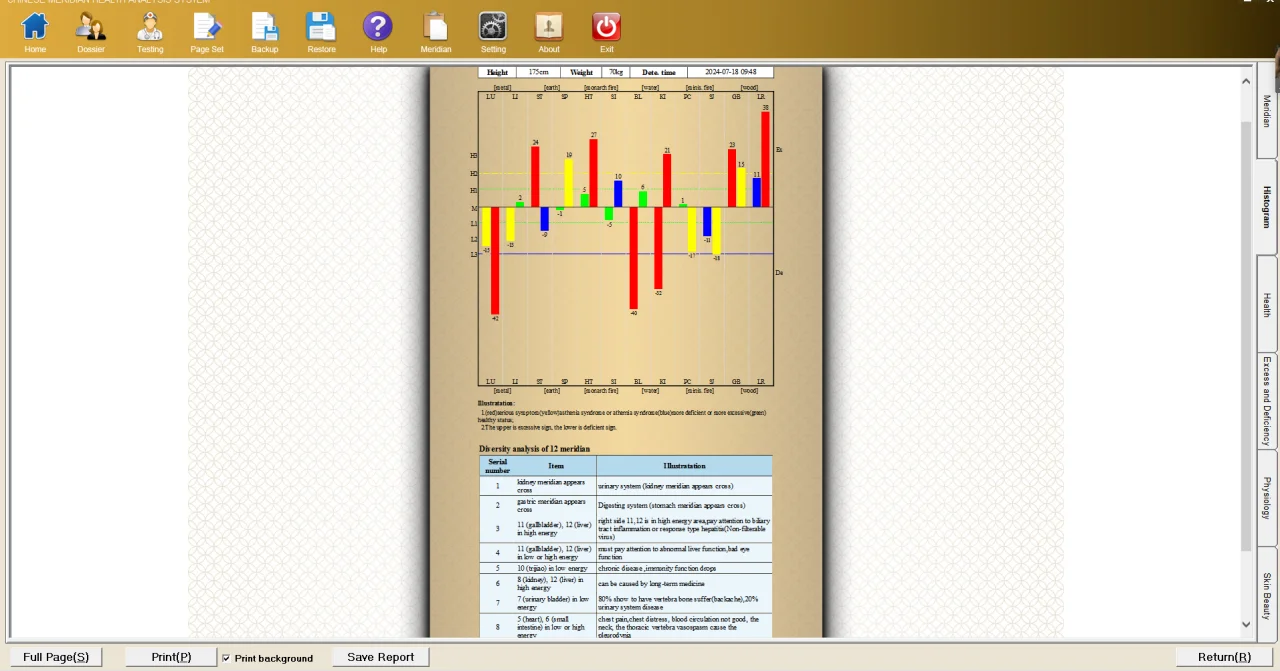Image resolution: width=1280 pixels, height=671 pixels.
Task: Click the detection time '2024-07-18 09:48'
Action: click(730, 72)
